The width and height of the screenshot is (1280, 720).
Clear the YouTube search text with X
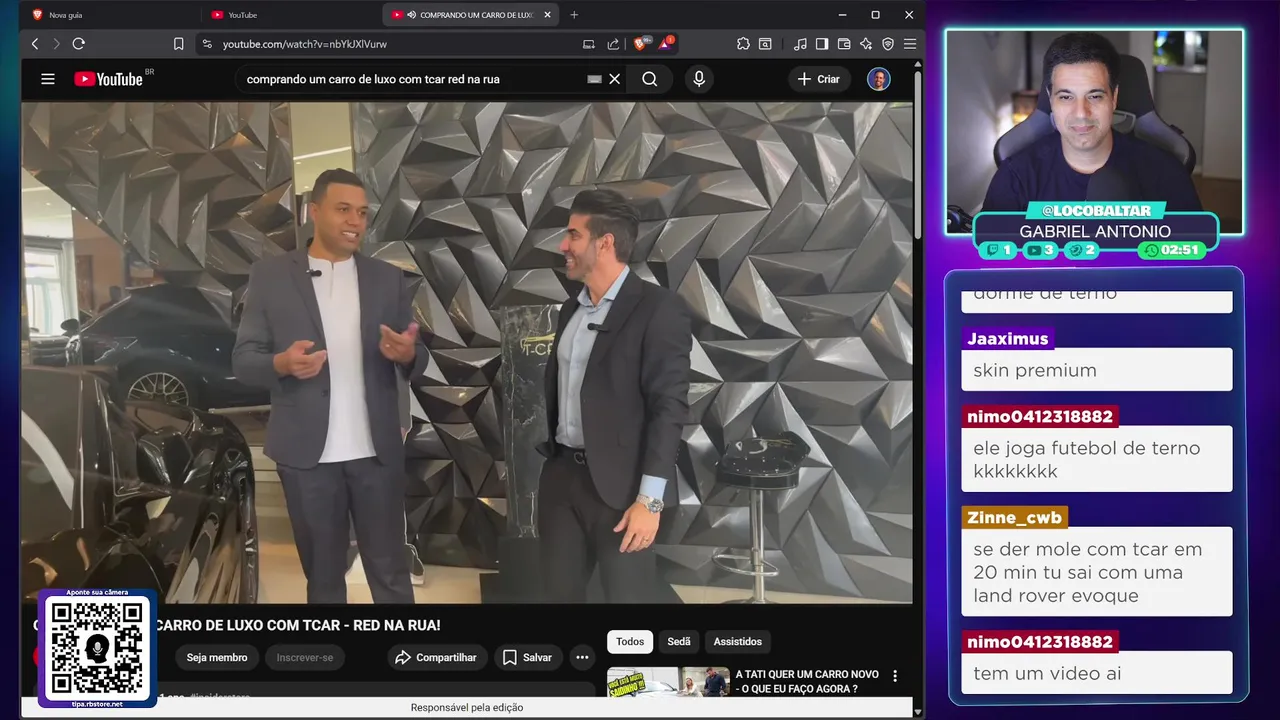click(x=615, y=79)
